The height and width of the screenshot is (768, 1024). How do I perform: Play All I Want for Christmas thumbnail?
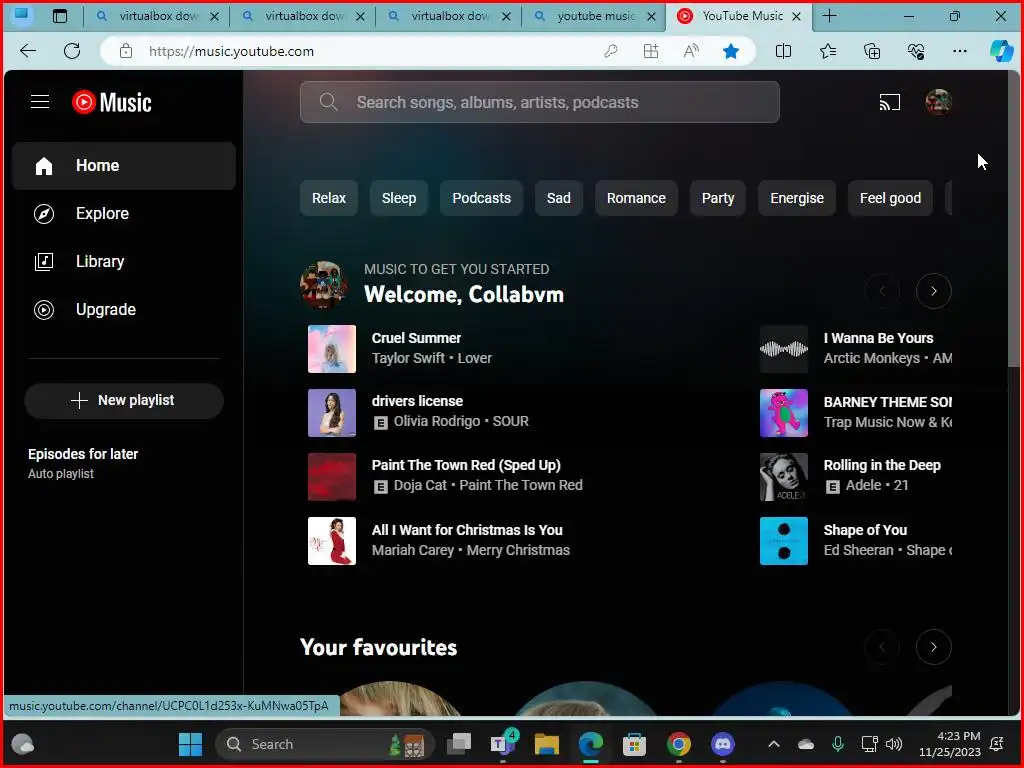[x=332, y=541]
